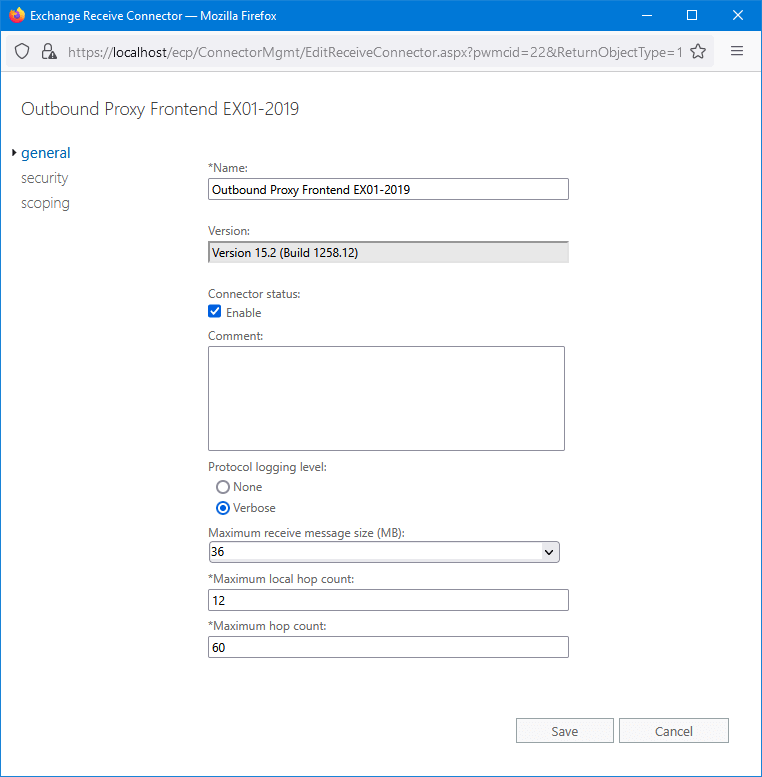Viewport: 762px width, 777px height.
Task: Click the site security padlock icon
Action: click(x=48, y=52)
